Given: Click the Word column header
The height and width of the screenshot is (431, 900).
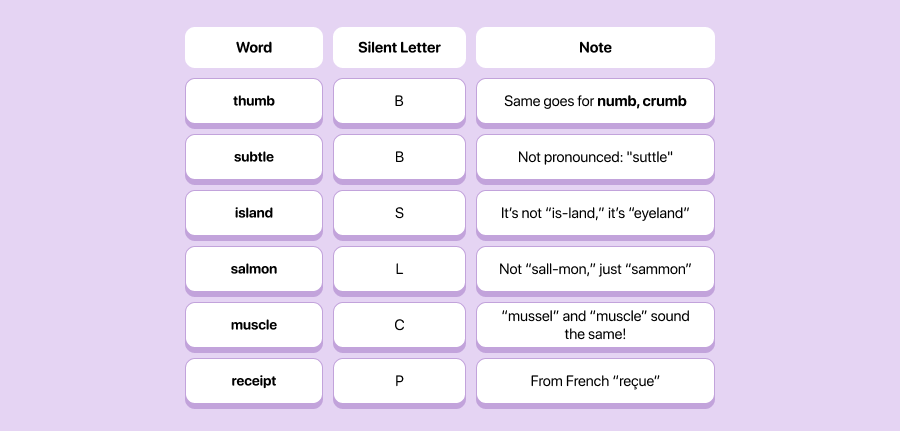Looking at the screenshot, I should (x=254, y=48).
